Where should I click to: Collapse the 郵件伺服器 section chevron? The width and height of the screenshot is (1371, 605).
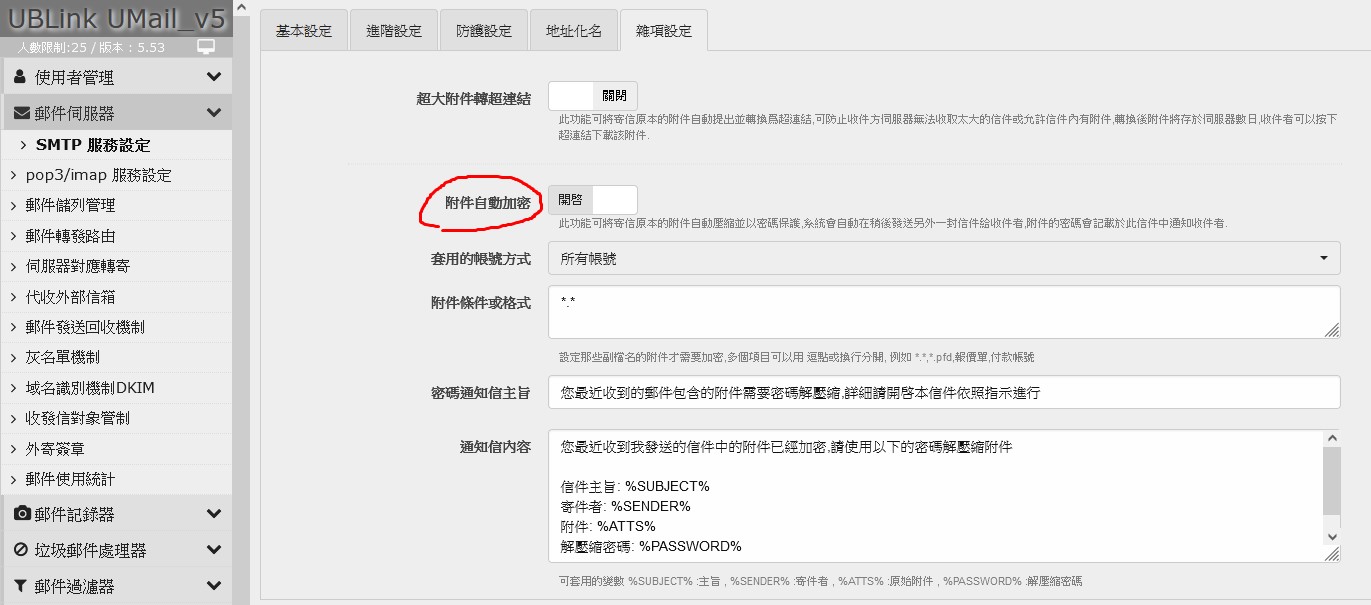[213, 113]
